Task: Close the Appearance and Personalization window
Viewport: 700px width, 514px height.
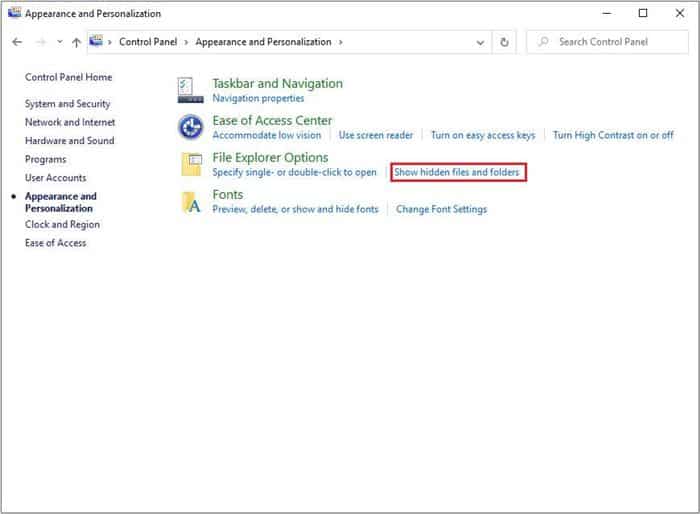Action: point(679,13)
